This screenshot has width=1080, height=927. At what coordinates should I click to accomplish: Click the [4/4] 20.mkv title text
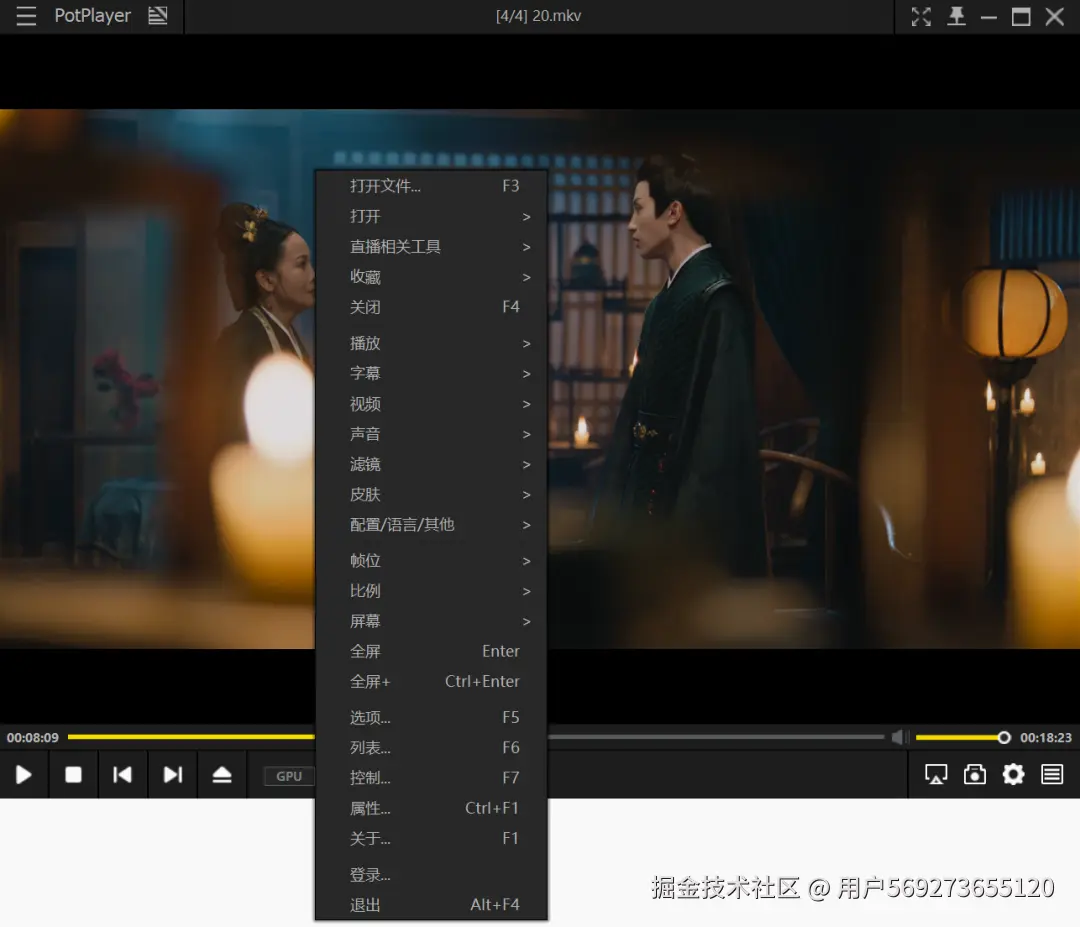point(539,16)
